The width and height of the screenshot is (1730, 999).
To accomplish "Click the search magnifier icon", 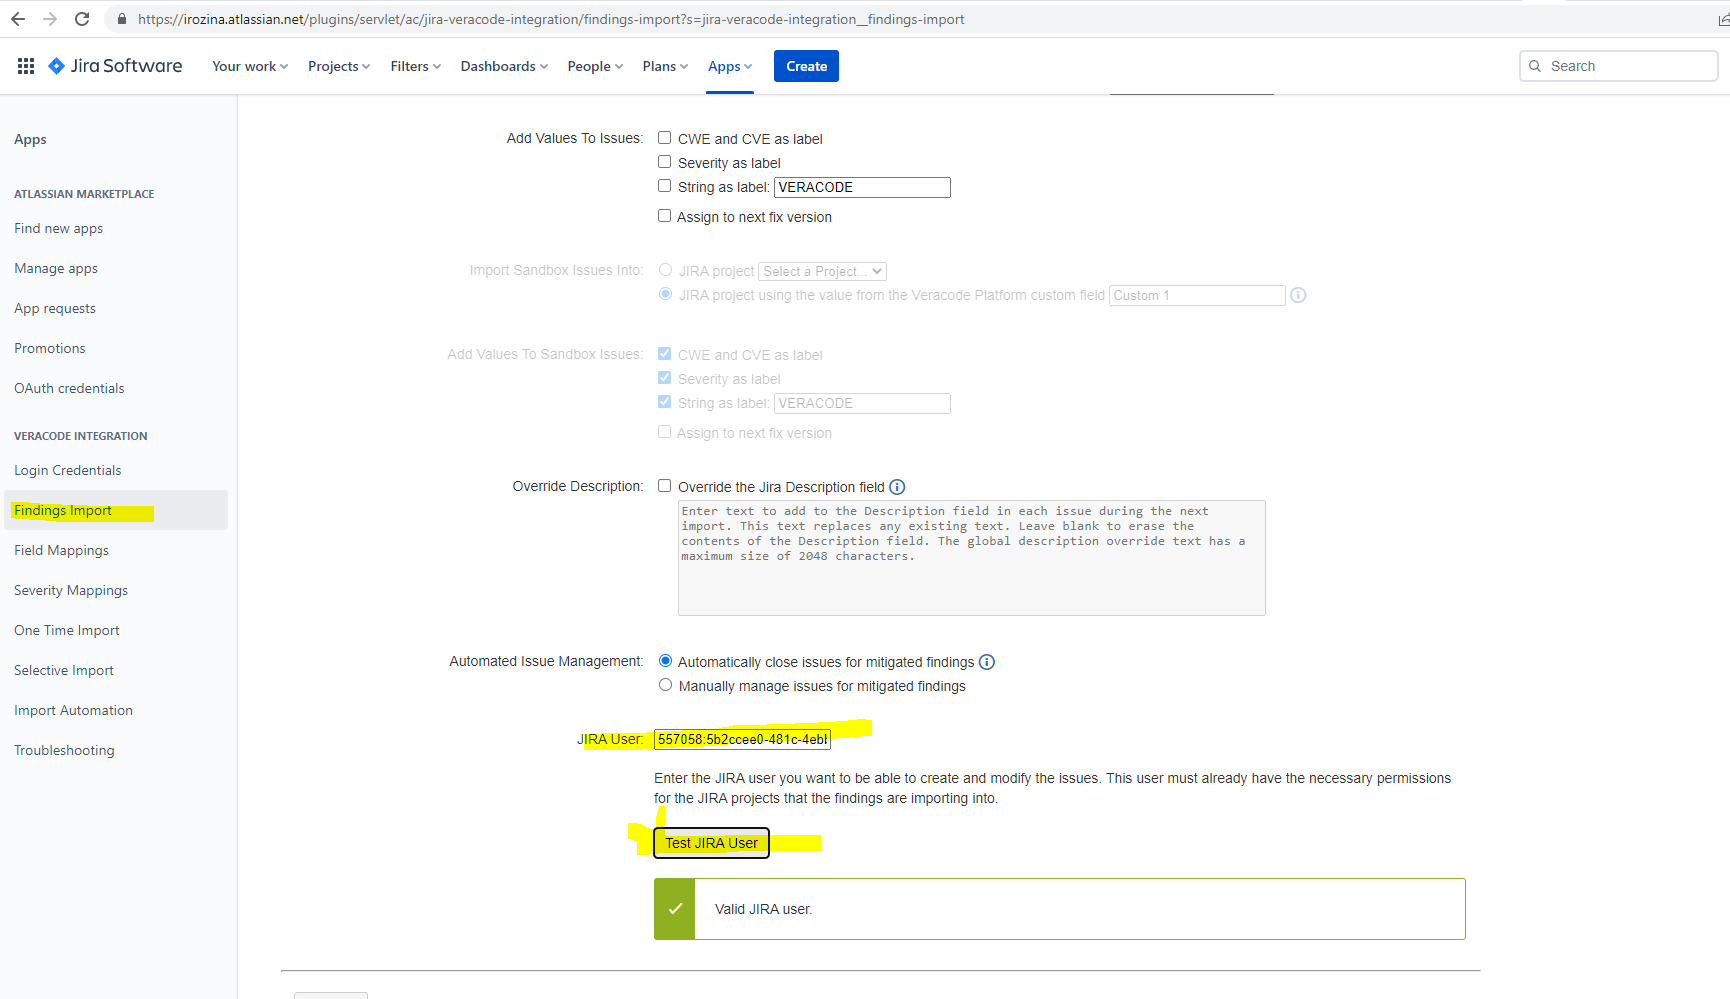I will 1535,65.
